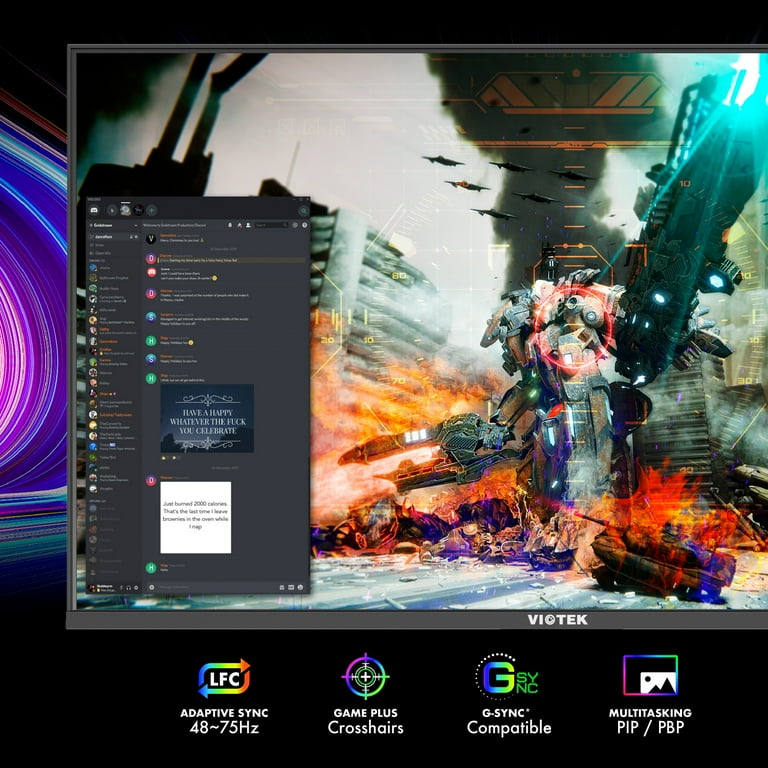Open the inbox mentions icon beside help
The width and height of the screenshot is (768, 768).
295,225
